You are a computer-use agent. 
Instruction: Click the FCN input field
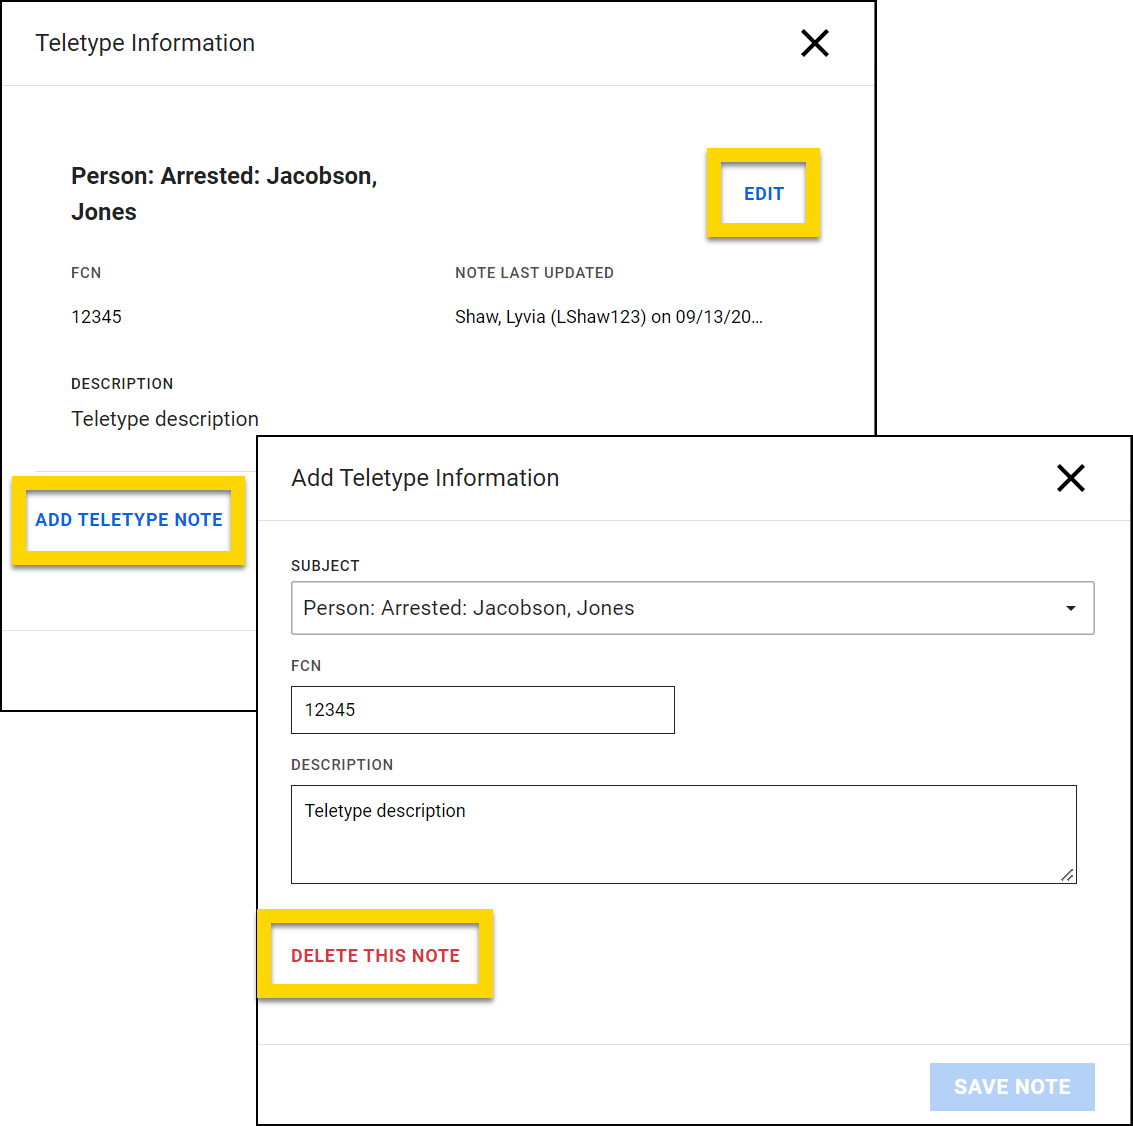click(483, 710)
